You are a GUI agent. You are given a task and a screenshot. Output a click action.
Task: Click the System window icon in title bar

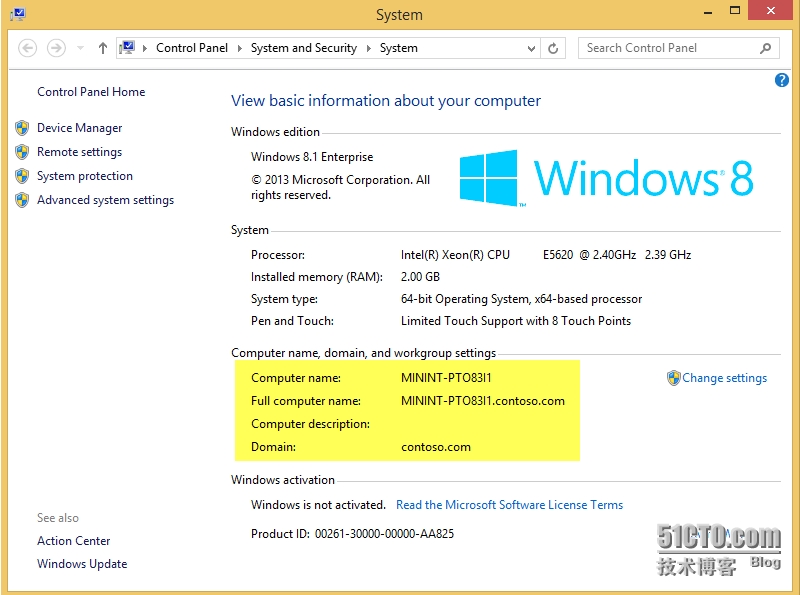tap(18, 14)
